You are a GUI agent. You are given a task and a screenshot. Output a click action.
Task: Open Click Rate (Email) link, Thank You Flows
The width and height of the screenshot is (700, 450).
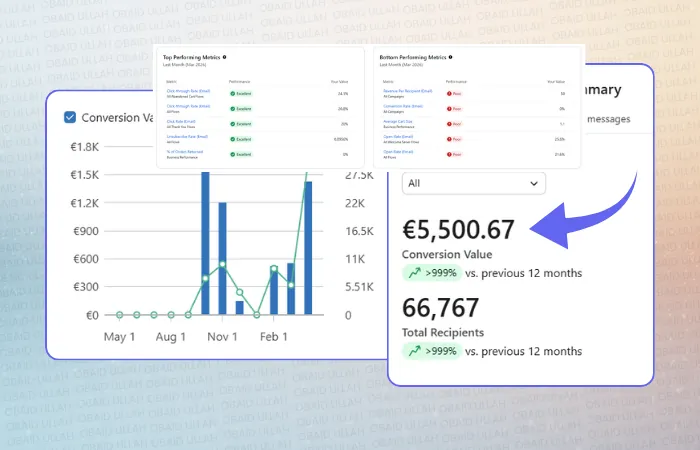click(181, 121)
